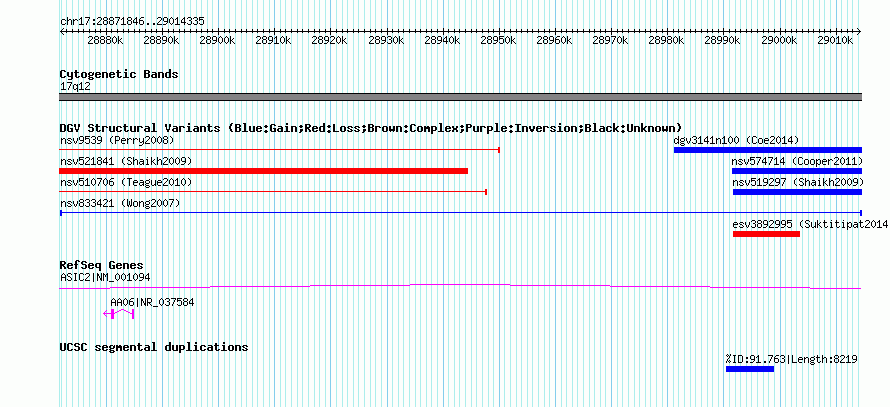890x407 pixels.
Task: Click the 28980k ruler position
Action: click(x=668, y=40)
